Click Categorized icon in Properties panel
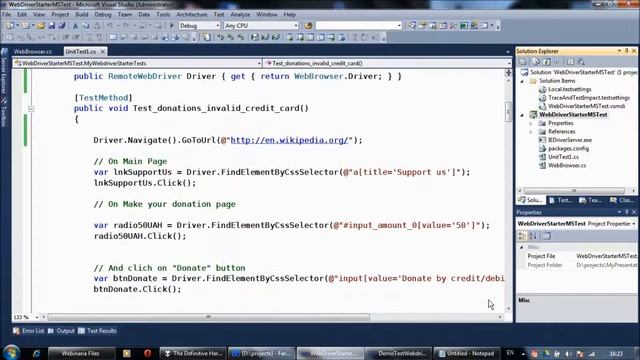The image size is (640, 360). pos(522,236)
